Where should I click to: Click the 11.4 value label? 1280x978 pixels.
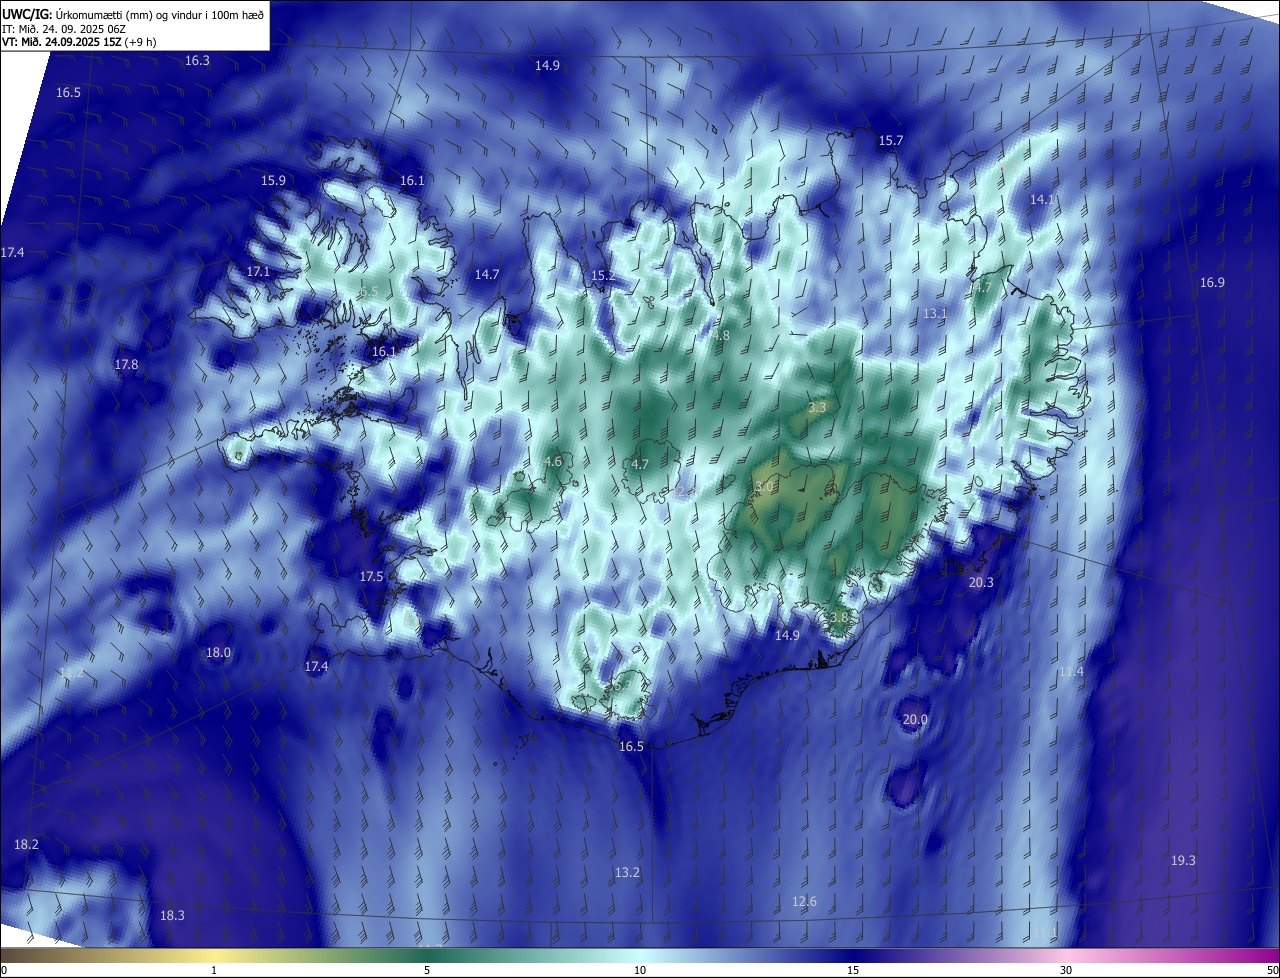(1071, 672)
